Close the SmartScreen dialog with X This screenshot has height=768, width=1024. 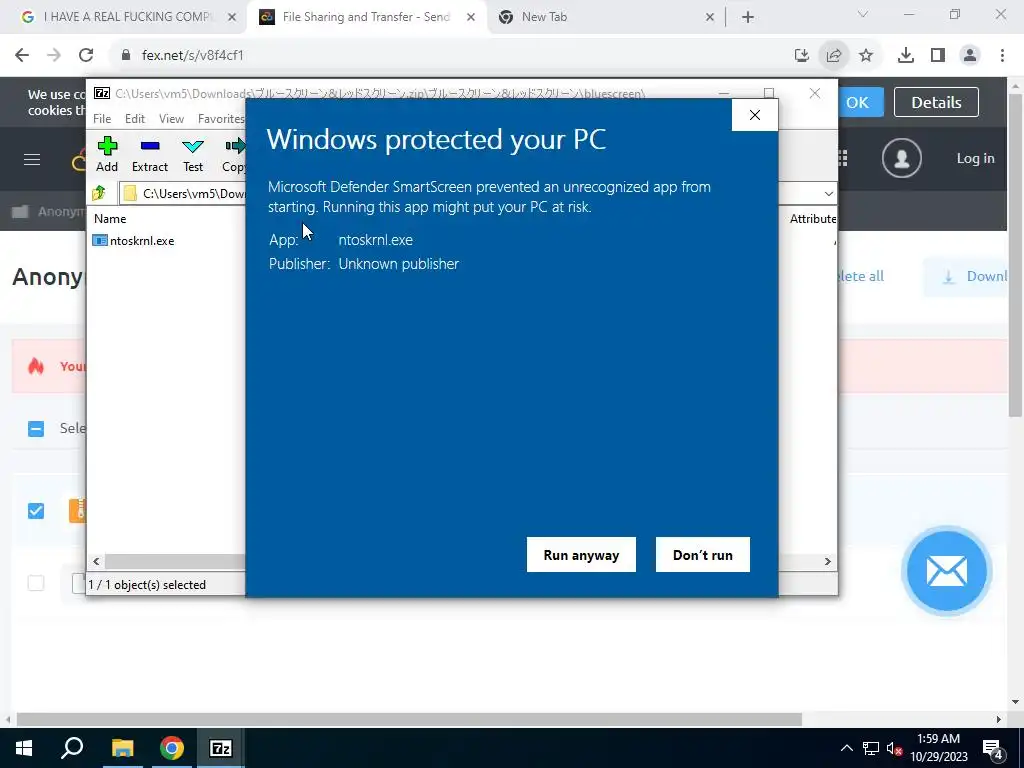pos(754,115)
